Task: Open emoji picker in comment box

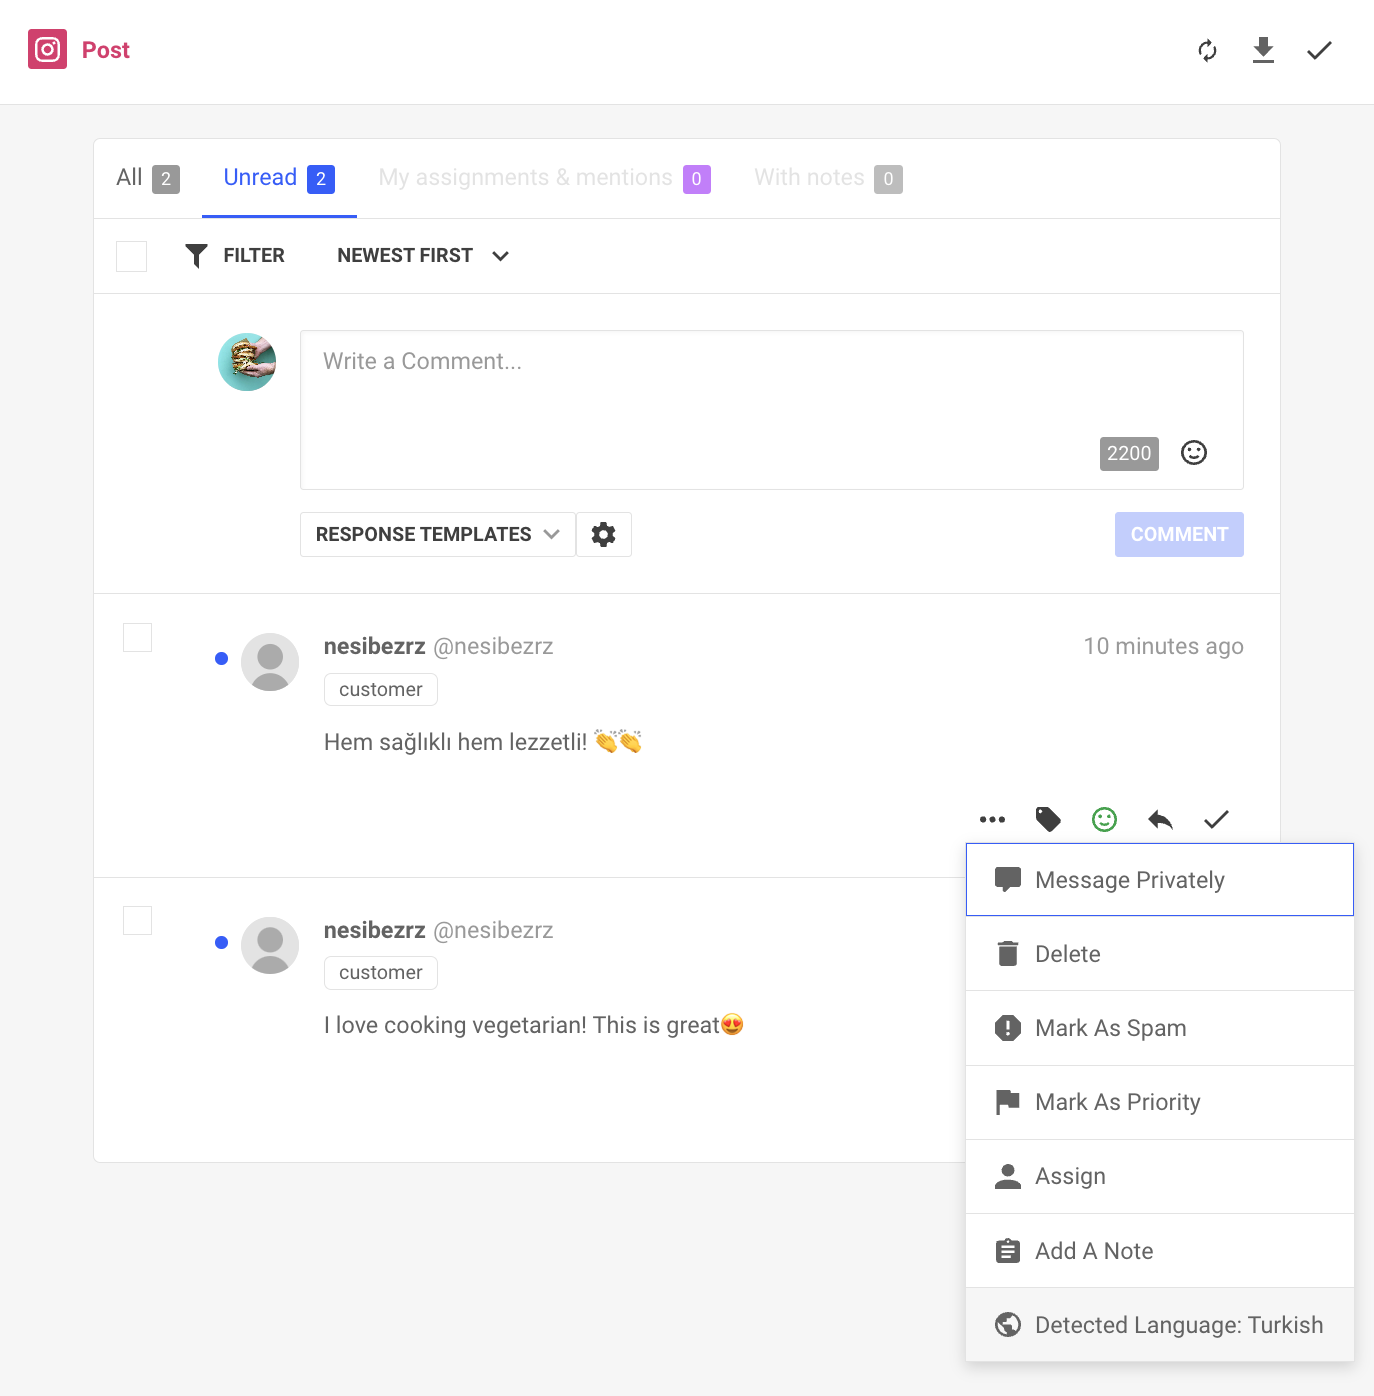Action: point(1194,453)
